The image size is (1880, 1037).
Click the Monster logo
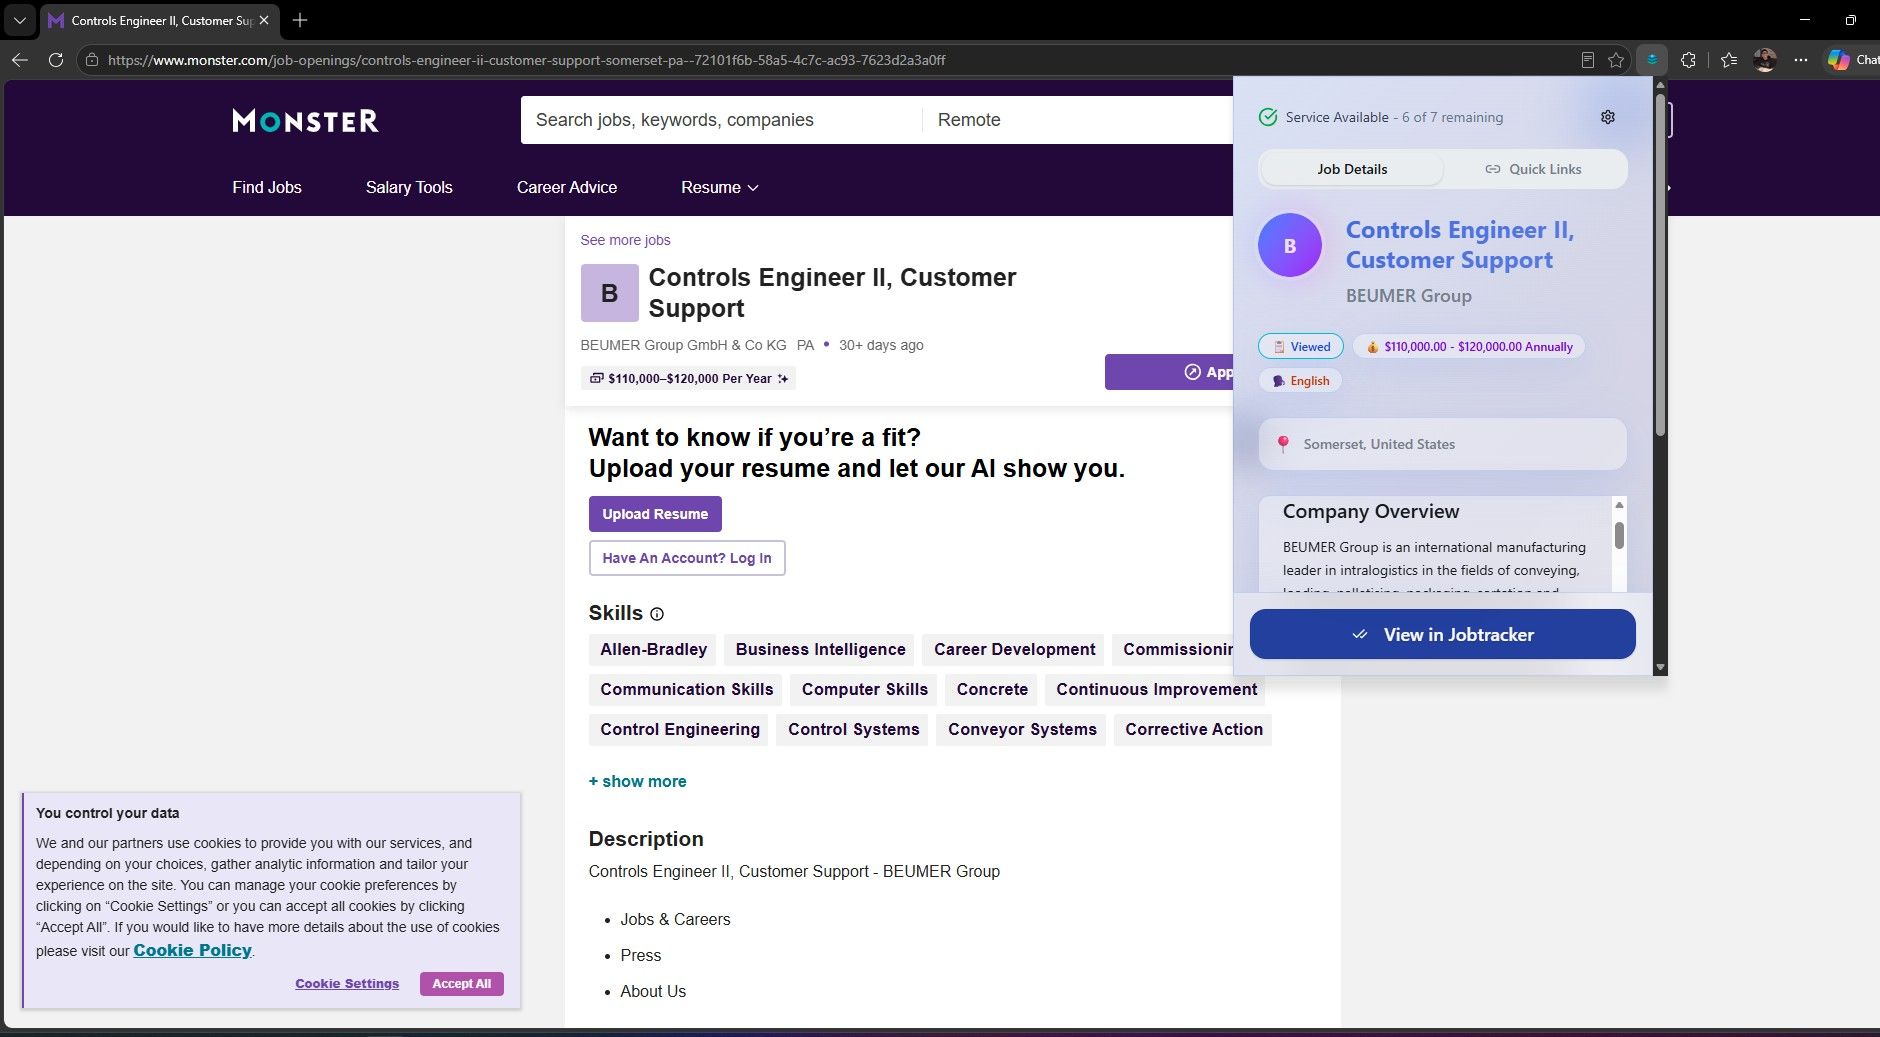[305, 121]
